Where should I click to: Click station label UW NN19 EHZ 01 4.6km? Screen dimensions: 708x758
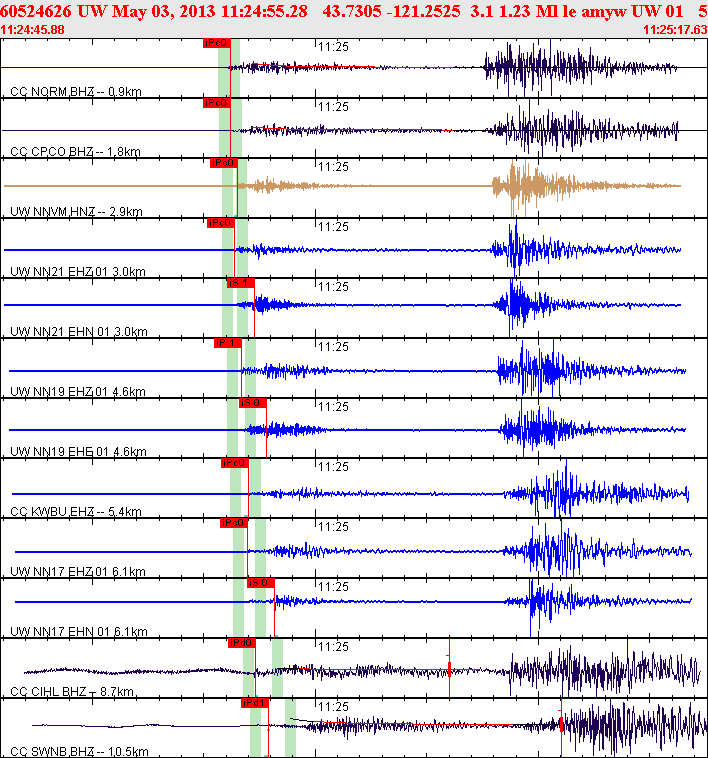click(x=78, y=391)
